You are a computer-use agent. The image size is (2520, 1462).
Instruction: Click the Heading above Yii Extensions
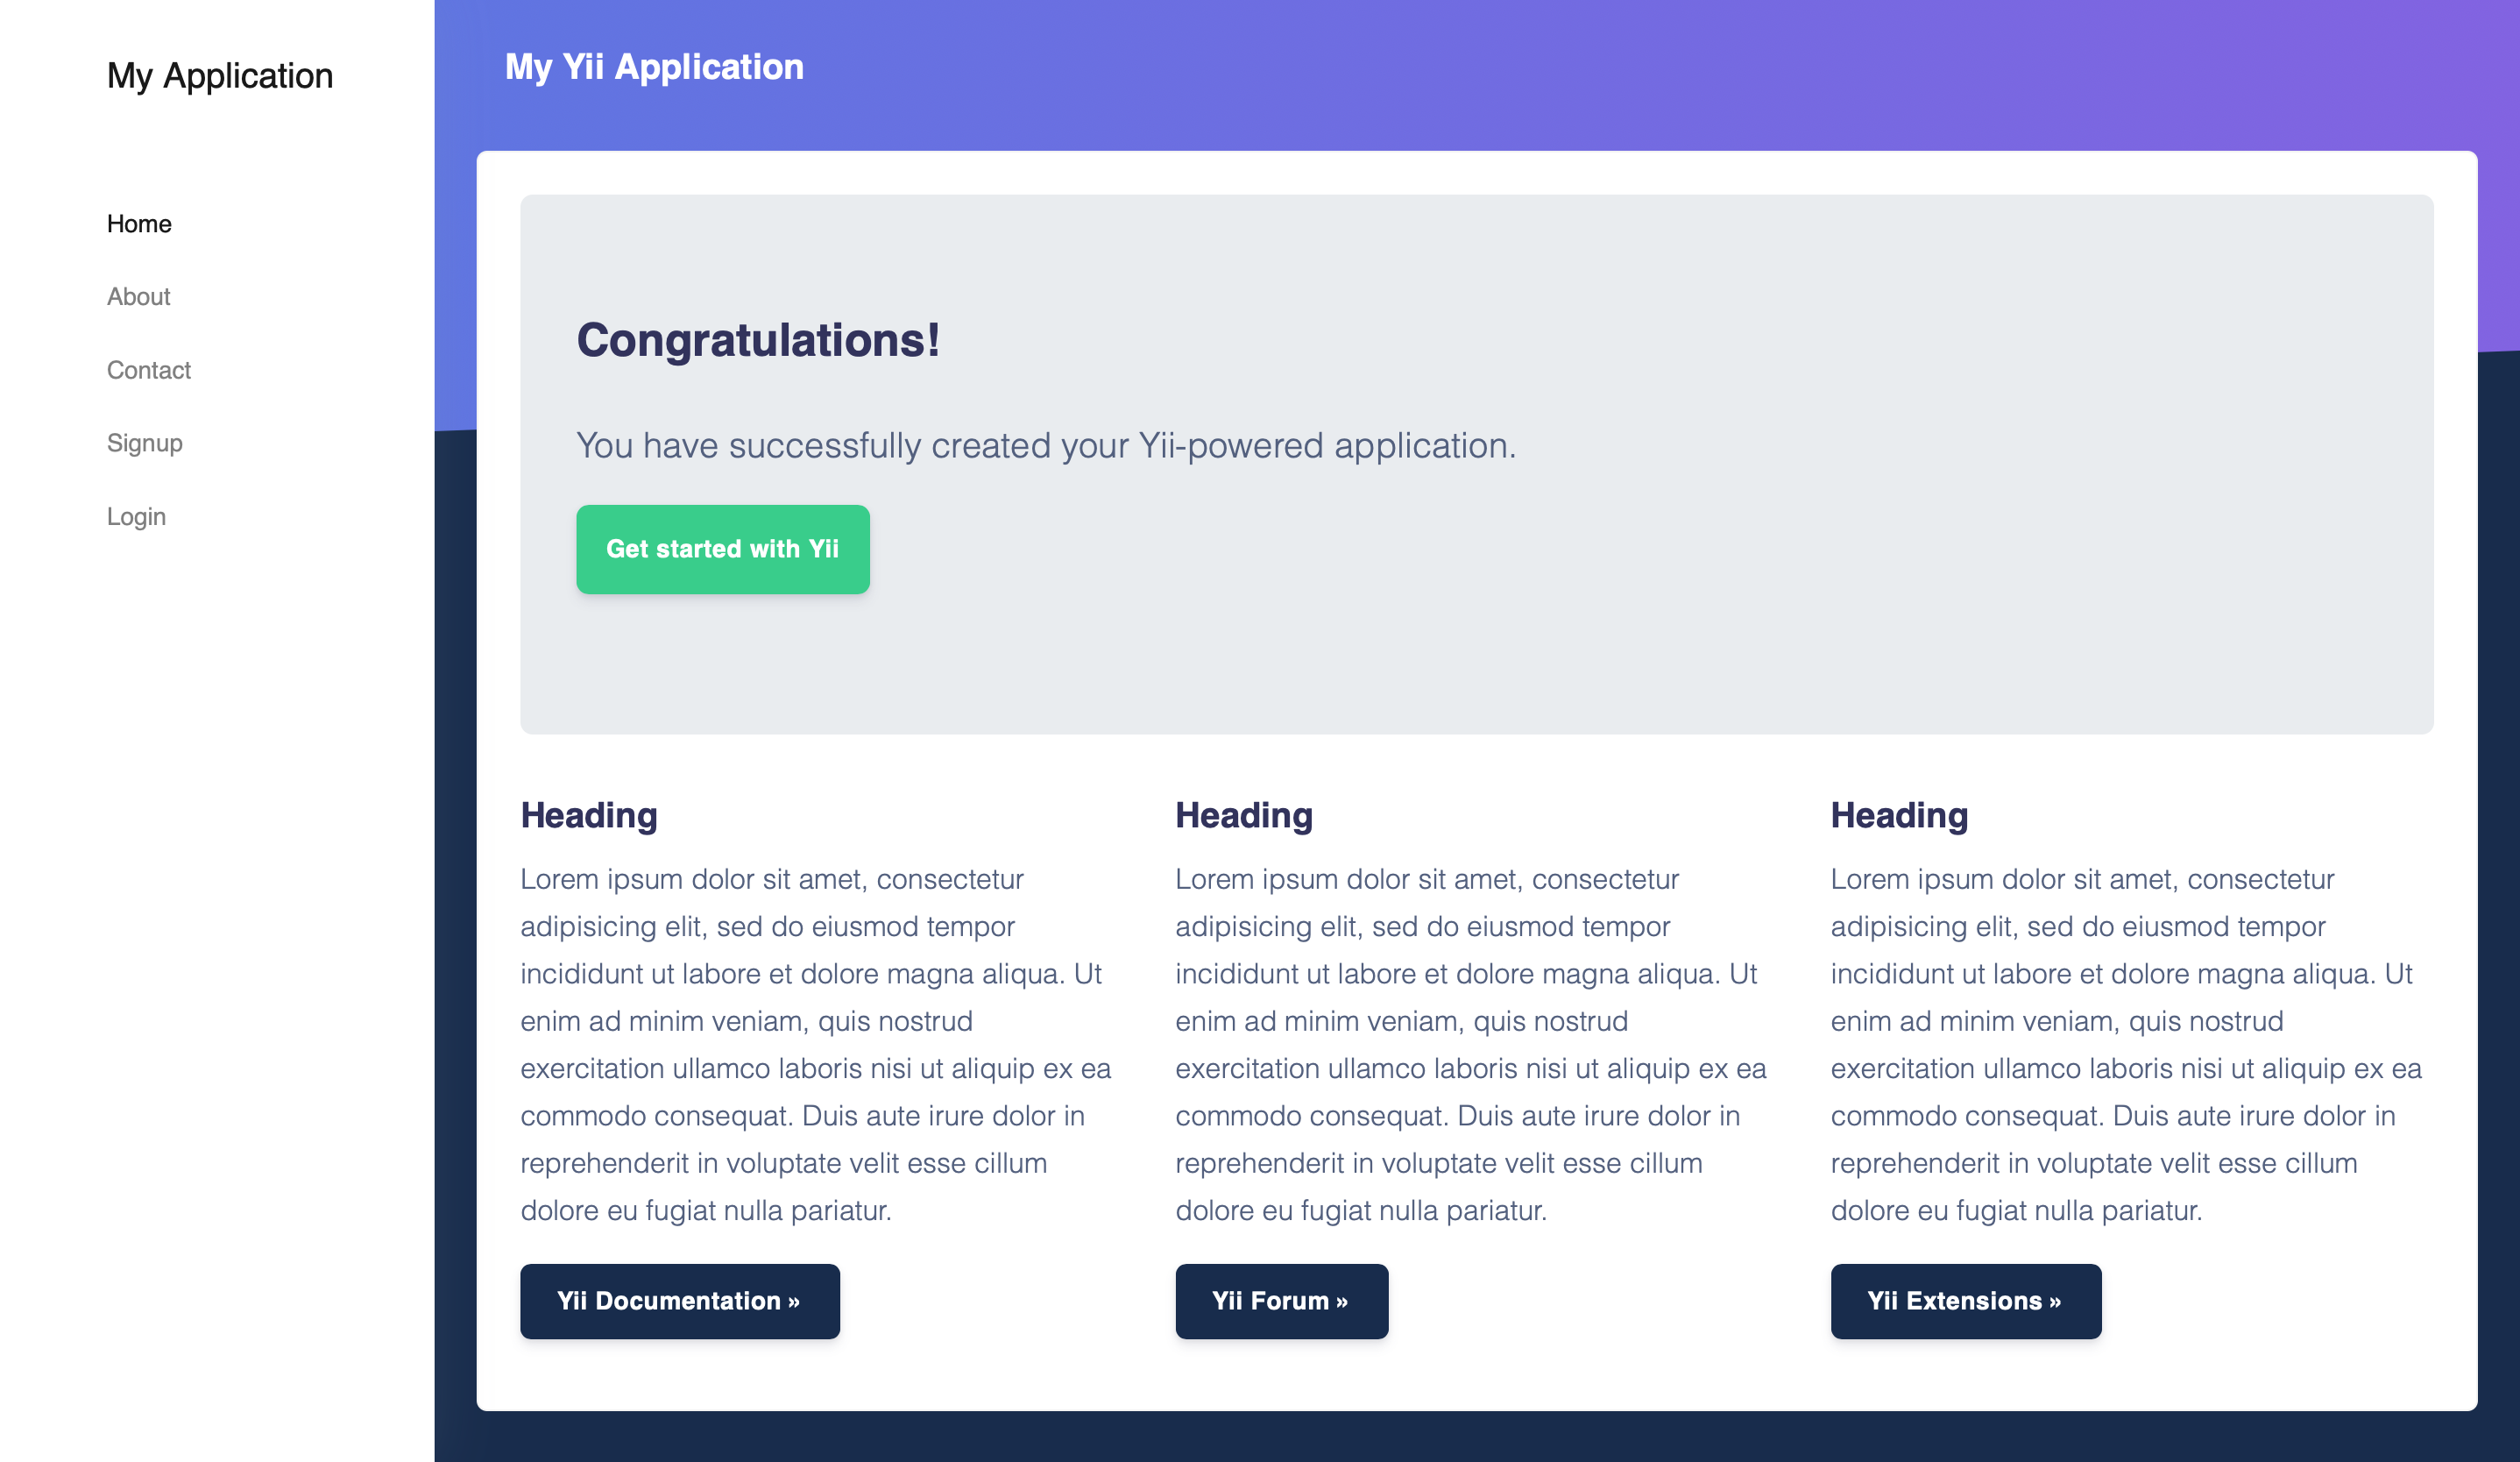pyautogui.click(x=1899, y=816)
